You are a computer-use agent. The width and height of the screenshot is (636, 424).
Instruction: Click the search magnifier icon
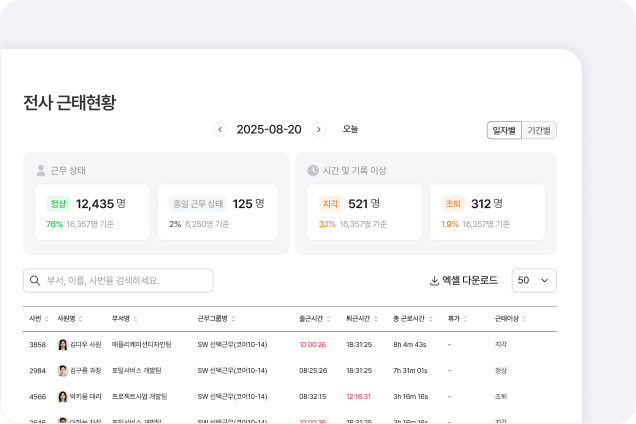click(x=35, y=280)
